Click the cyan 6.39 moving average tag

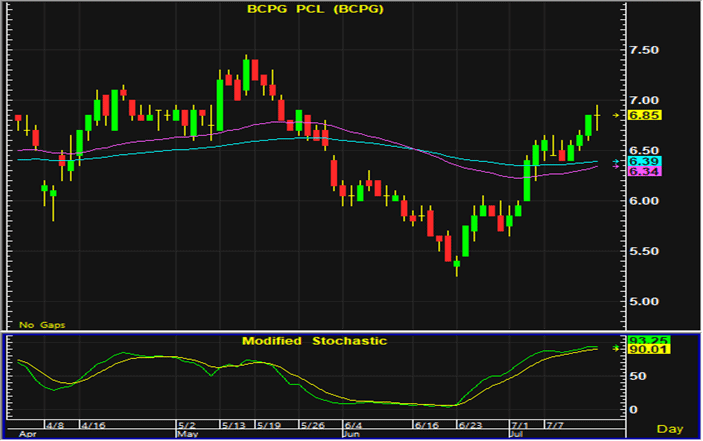tap(641, 162)
